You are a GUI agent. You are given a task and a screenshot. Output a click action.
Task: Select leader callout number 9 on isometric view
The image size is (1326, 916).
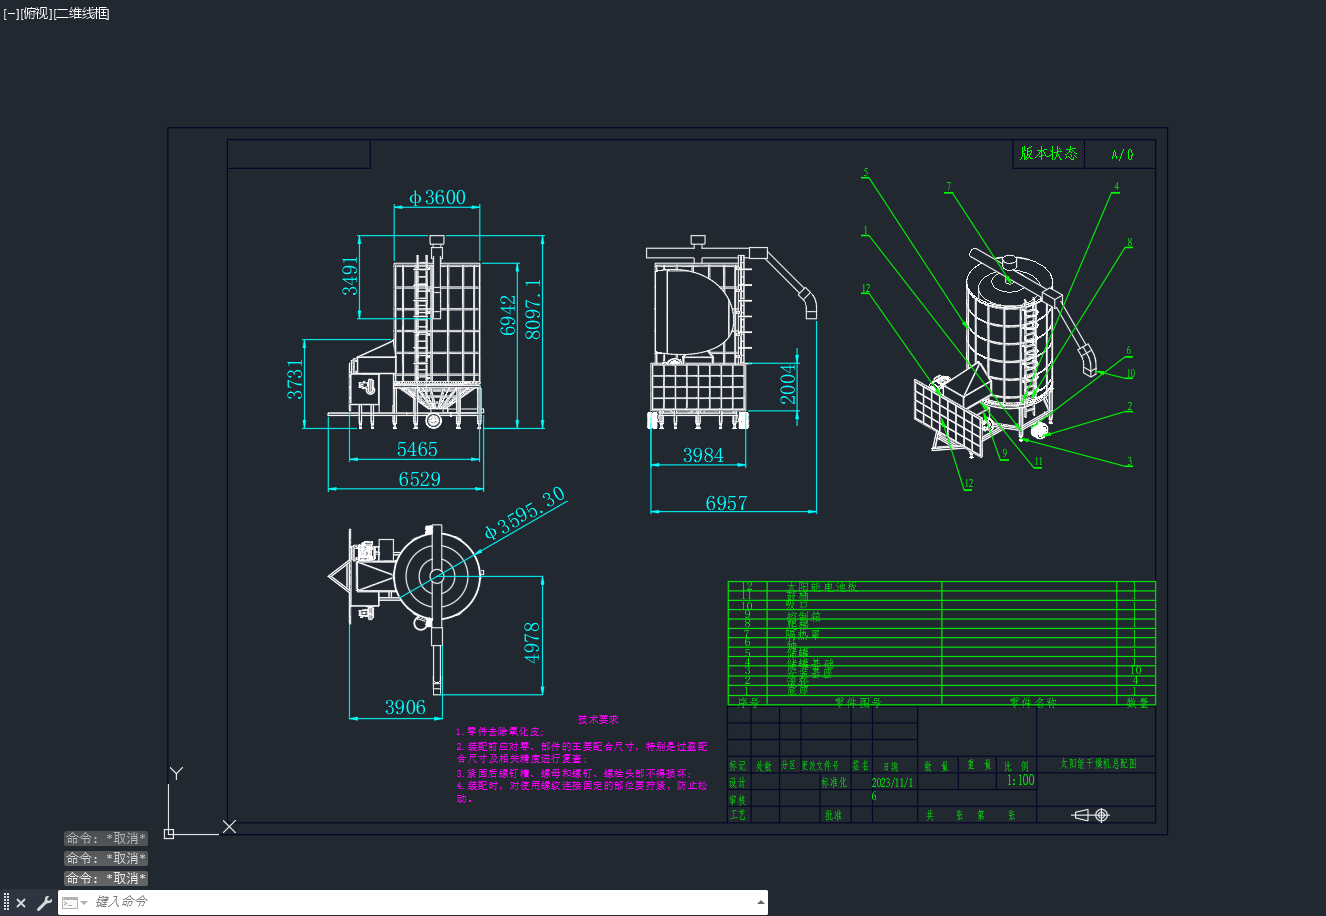pyautogui.click(x=1005, y=453)
